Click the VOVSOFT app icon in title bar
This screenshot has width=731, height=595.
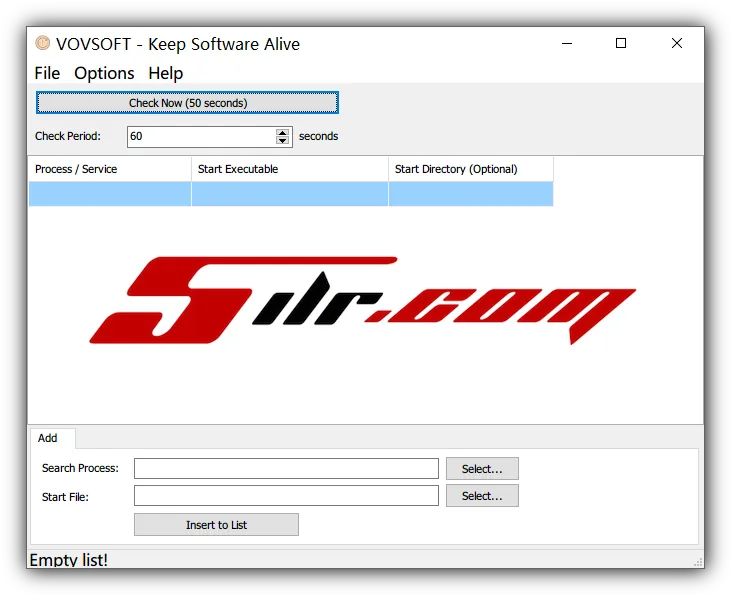[42, 43]
